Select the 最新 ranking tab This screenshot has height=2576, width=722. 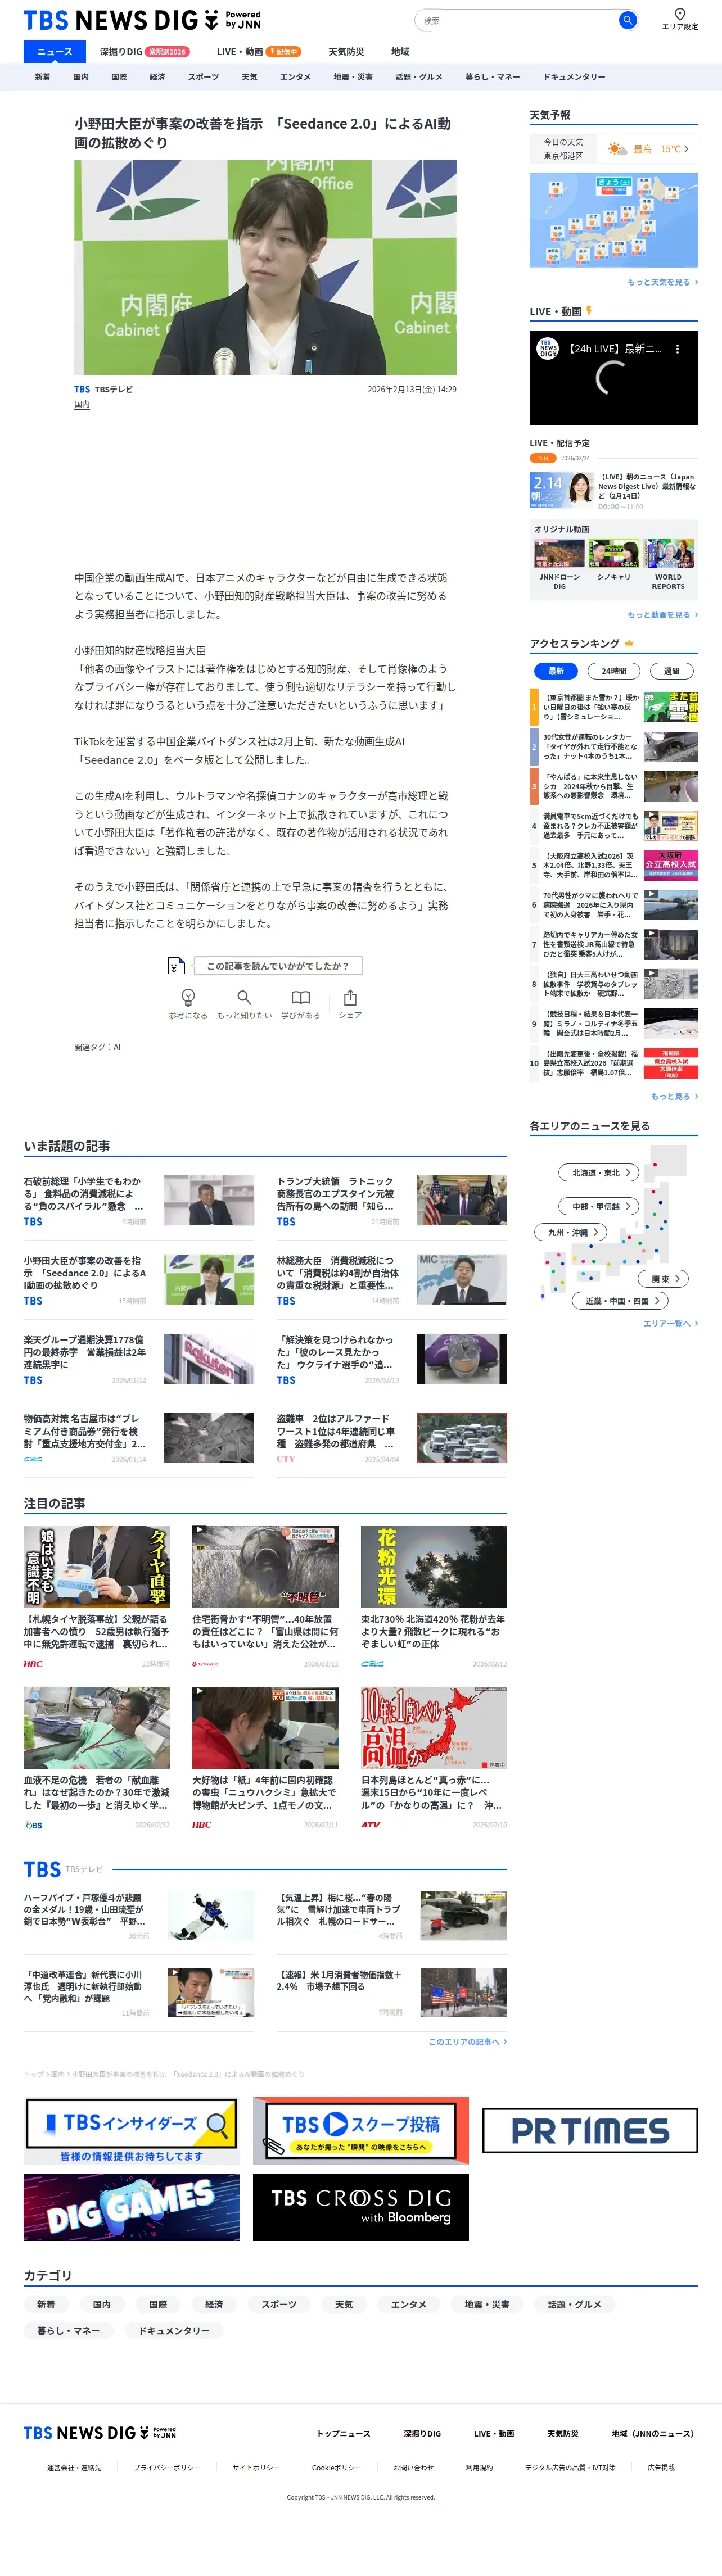pos(556,671)
